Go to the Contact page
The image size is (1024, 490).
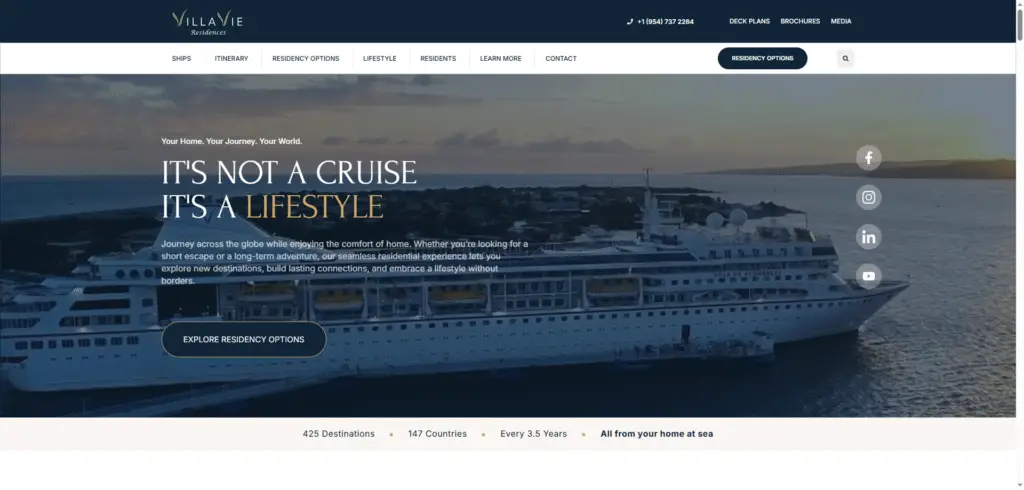[561, 58]
